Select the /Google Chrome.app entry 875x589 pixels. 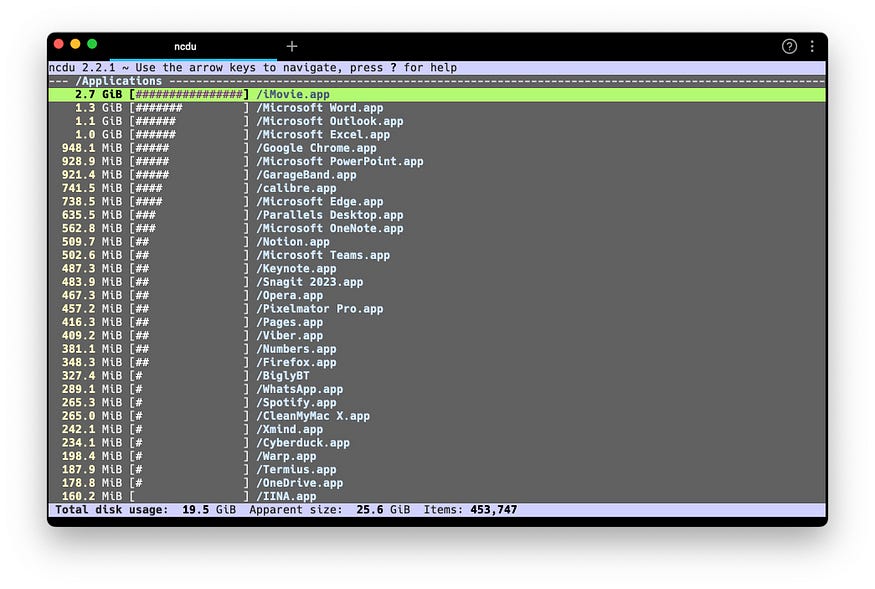point(437,148)
